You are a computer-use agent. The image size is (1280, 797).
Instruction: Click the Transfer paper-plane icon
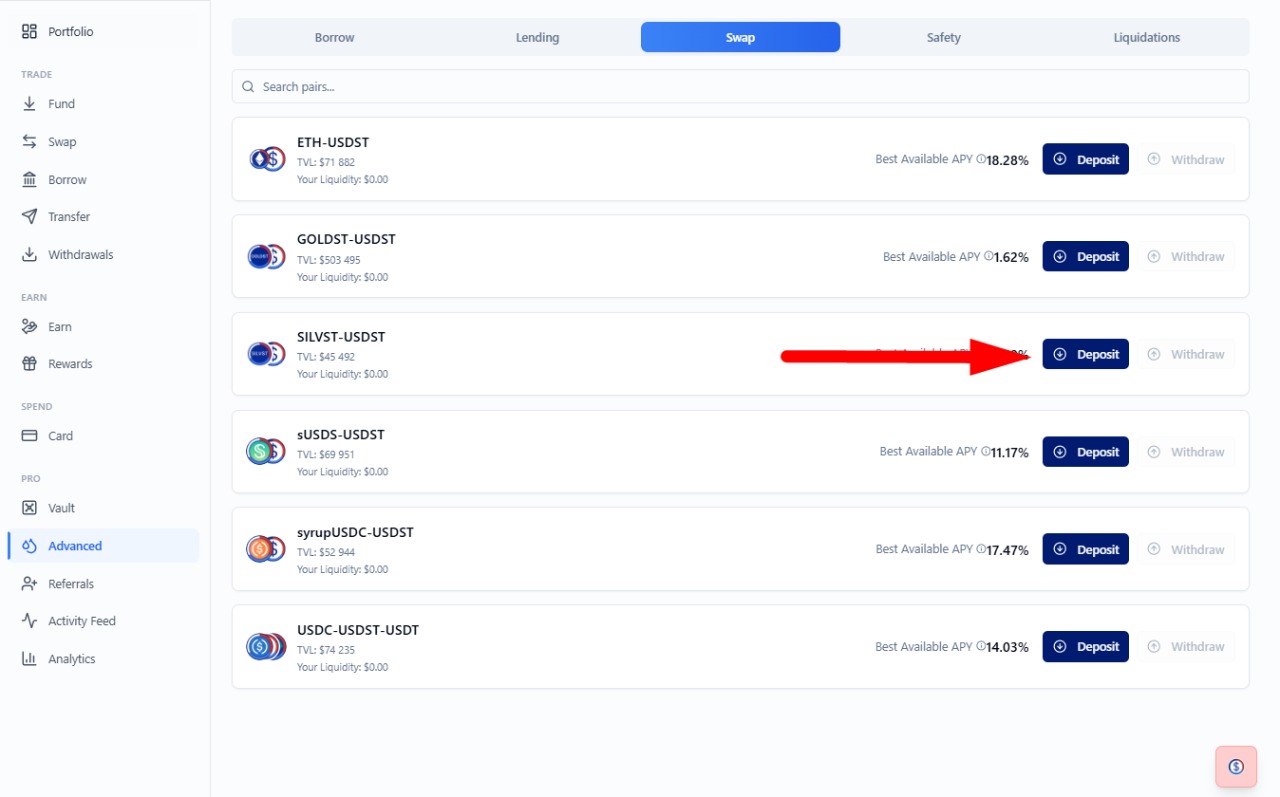click(29, 217)
